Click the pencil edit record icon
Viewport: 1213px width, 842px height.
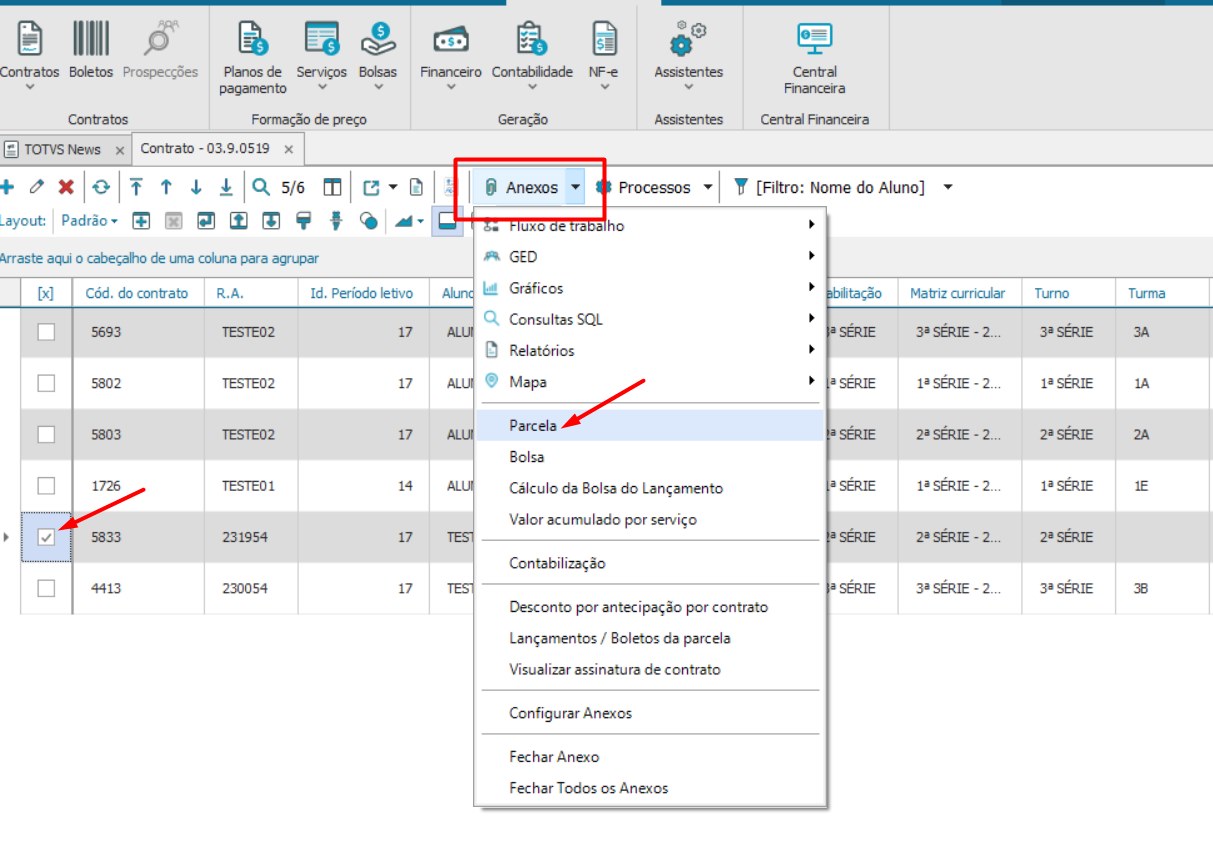coord(37,187)
